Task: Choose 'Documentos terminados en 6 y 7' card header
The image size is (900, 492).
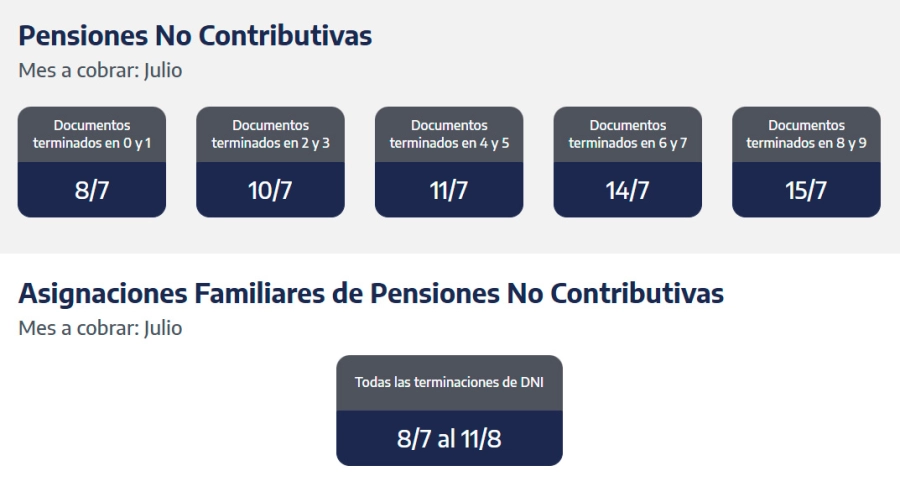Action: (628, 134)
